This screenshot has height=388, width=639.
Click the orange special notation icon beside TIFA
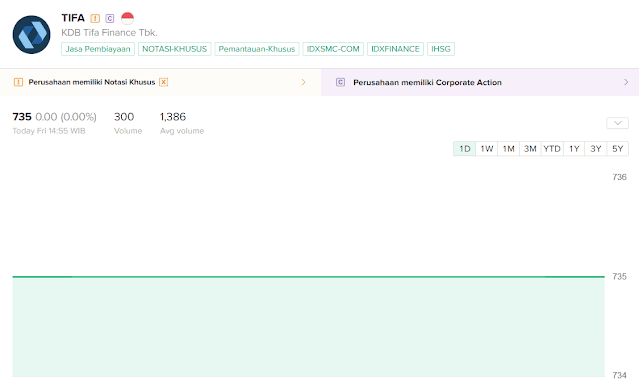95,18
